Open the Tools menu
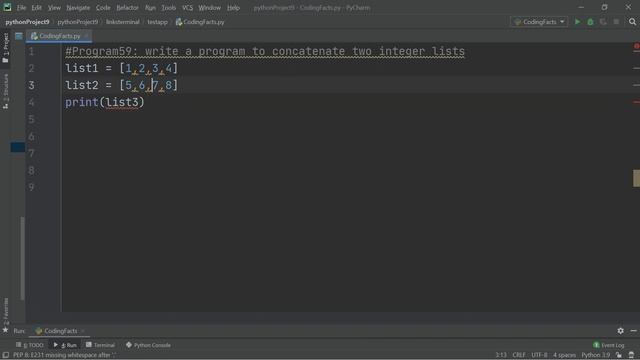This screenshot has width=640, height=360. [168, 8]
